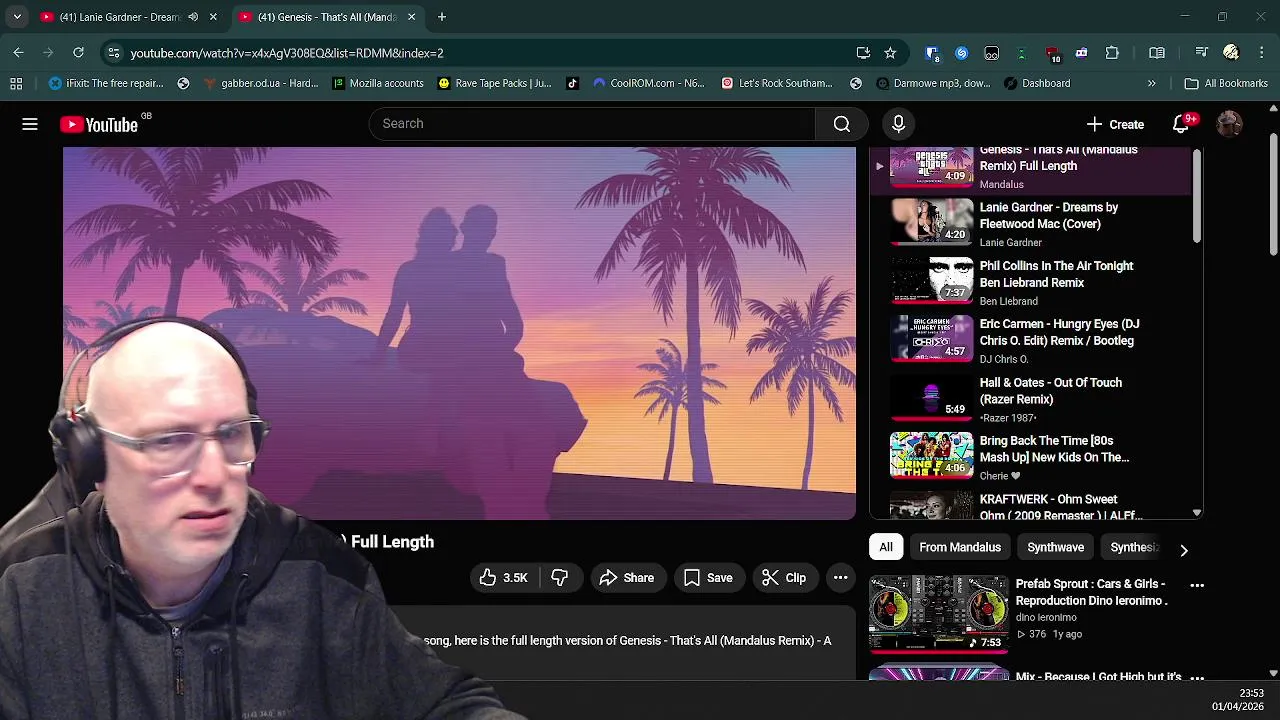Open the YouTube hamburger guide menu
This screenshot has height=720, width=1280.
[x=30, y=124]
